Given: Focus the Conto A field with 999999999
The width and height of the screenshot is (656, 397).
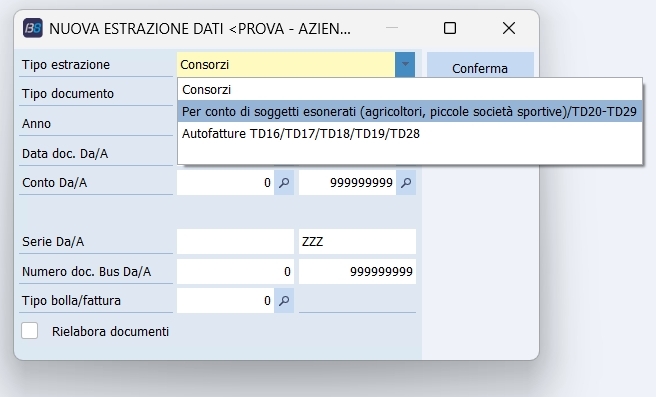Looking at the screenshot, I should [x=348, y=183].
